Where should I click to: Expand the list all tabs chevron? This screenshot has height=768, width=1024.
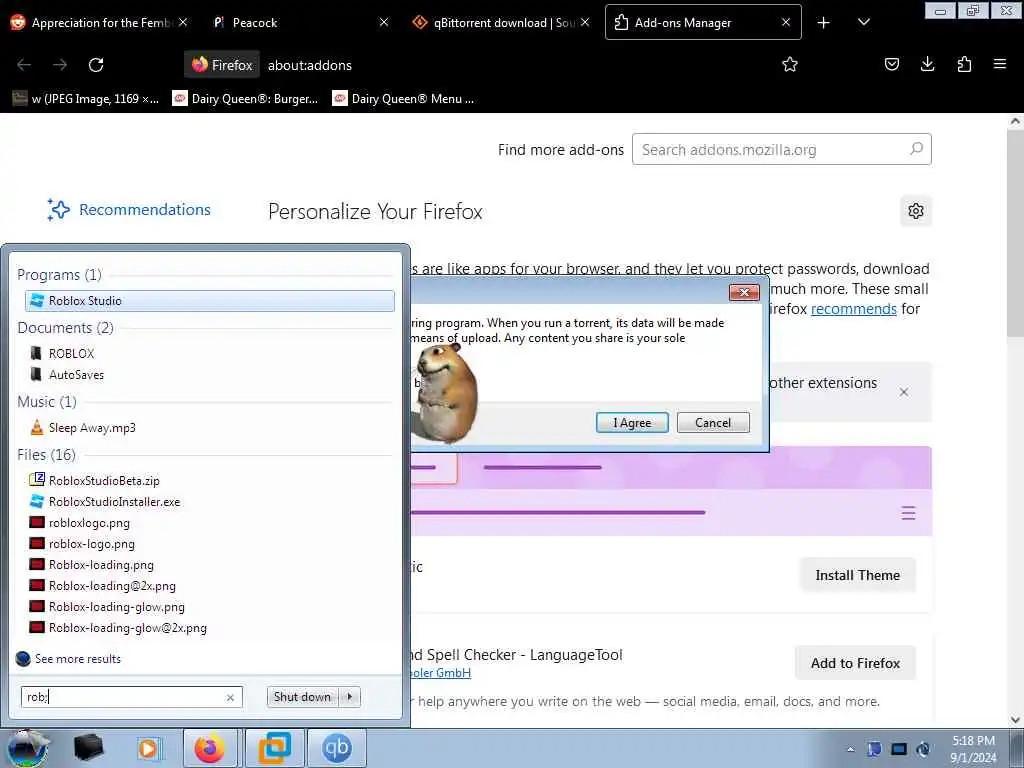pos(863,22)
